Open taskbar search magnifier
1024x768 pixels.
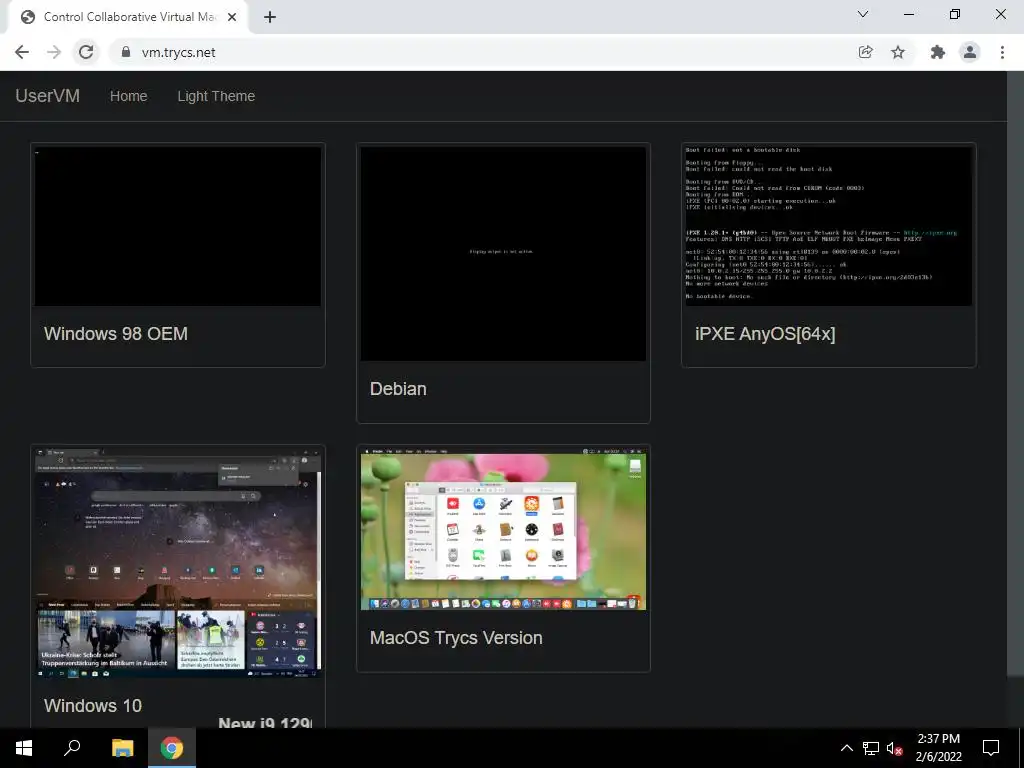72,748
